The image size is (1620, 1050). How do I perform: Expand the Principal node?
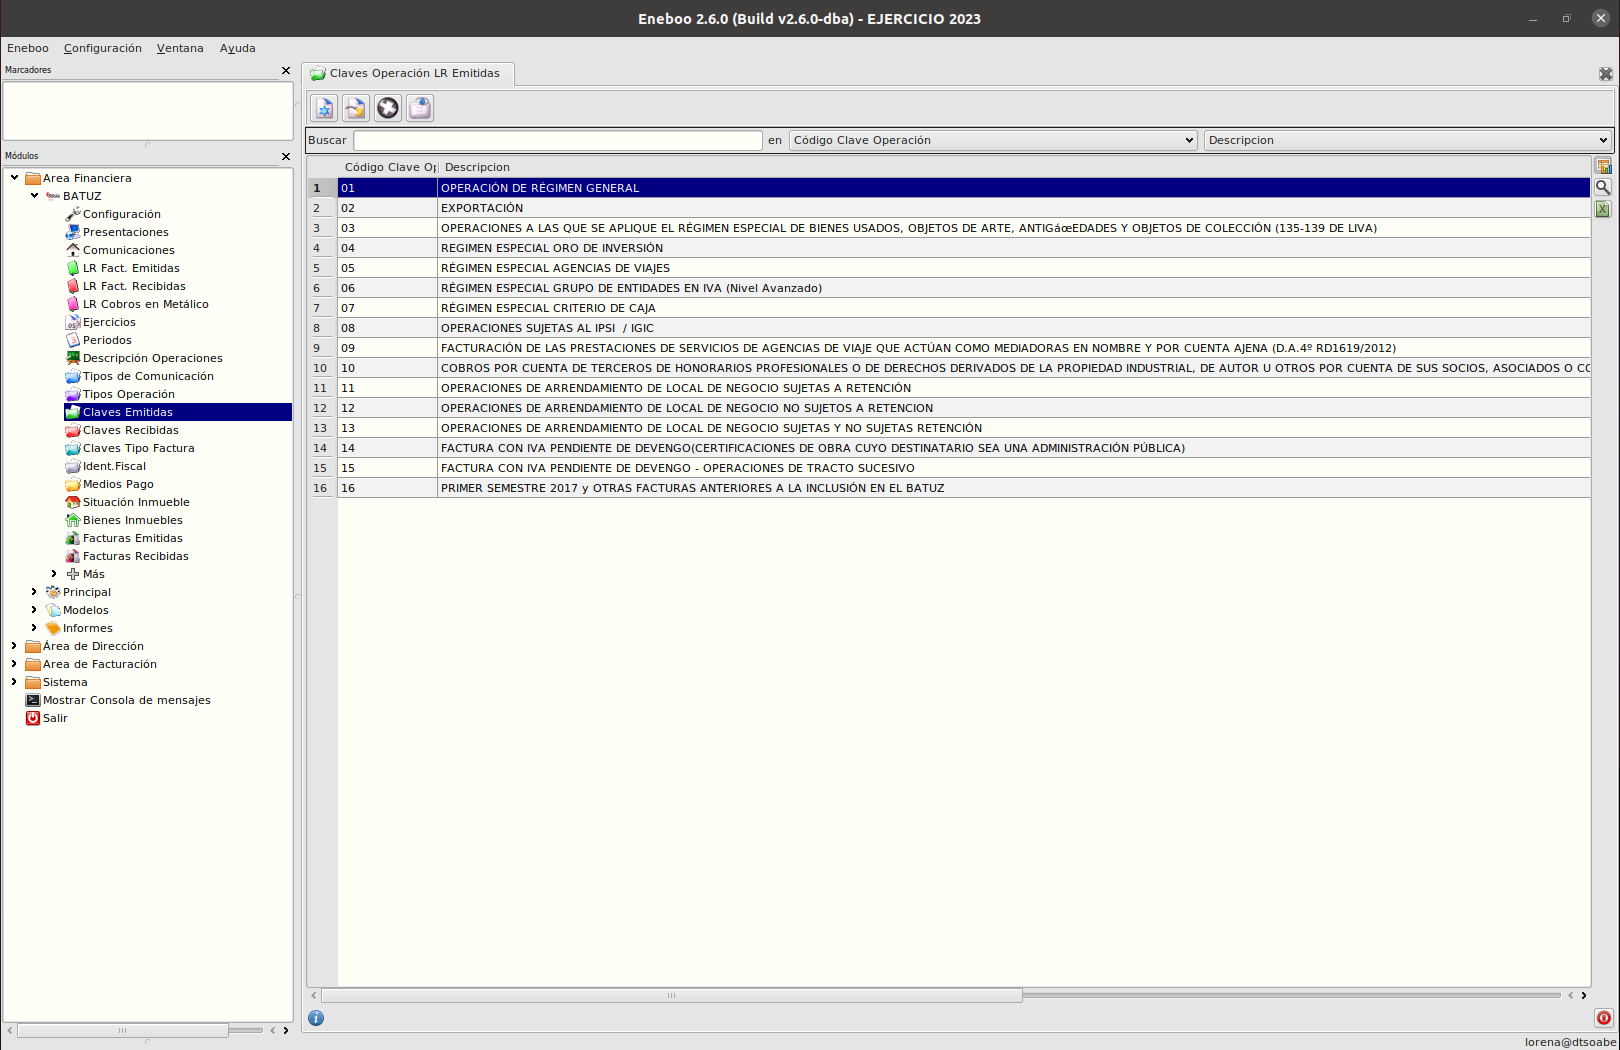coord(34,592)
